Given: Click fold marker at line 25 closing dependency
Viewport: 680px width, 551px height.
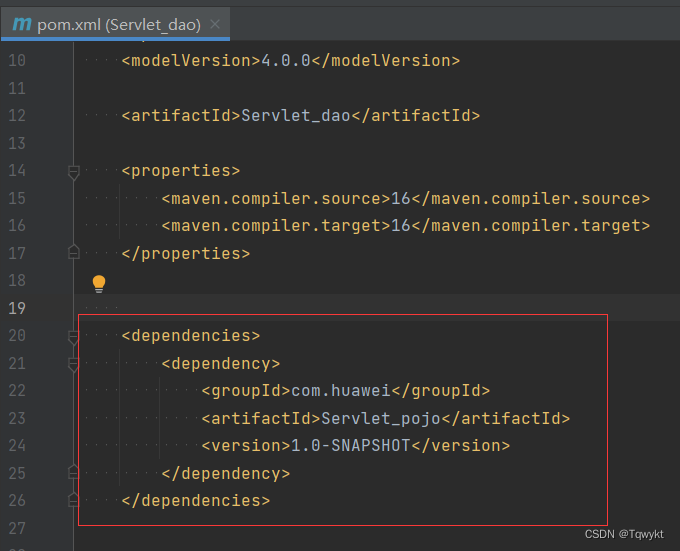Looking at the screenshot, I should click(74, 472).
